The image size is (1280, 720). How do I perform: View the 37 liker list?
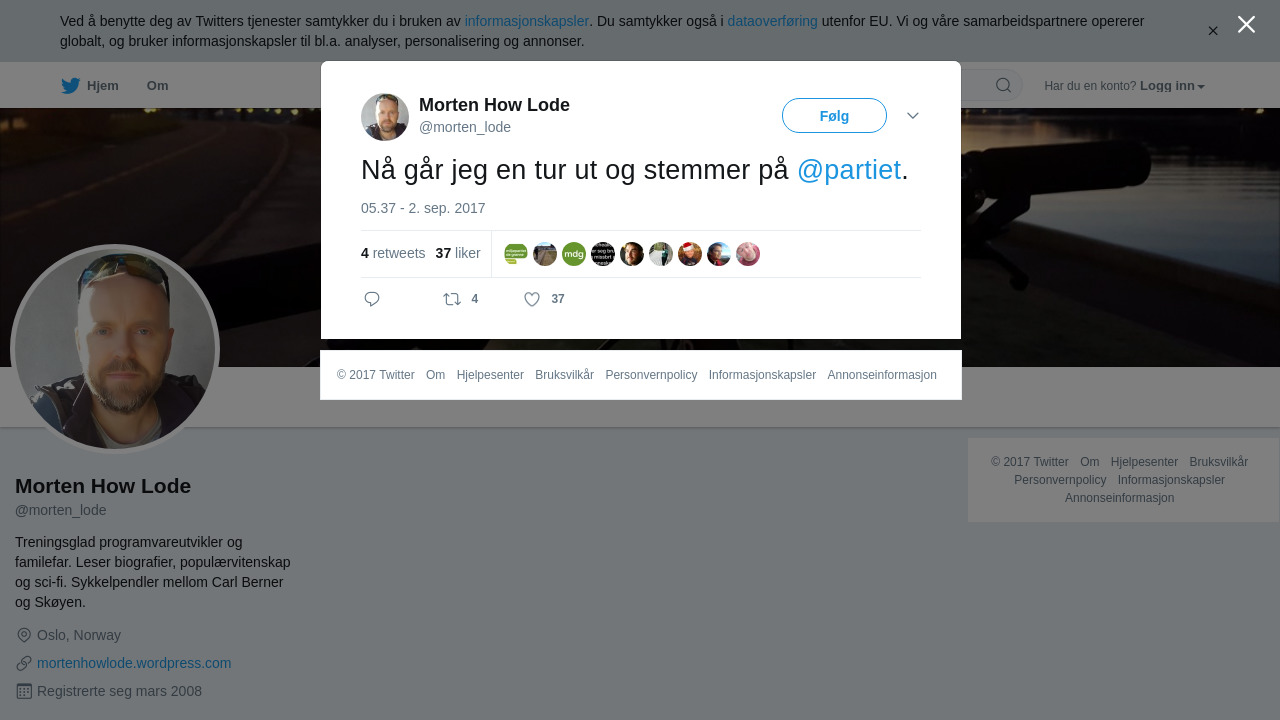(x=458, y=253)
